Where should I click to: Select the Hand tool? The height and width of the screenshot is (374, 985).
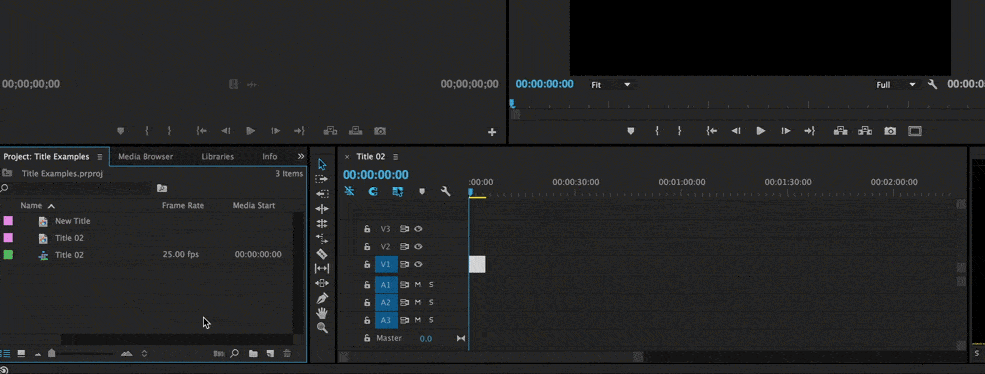[322, 313]
